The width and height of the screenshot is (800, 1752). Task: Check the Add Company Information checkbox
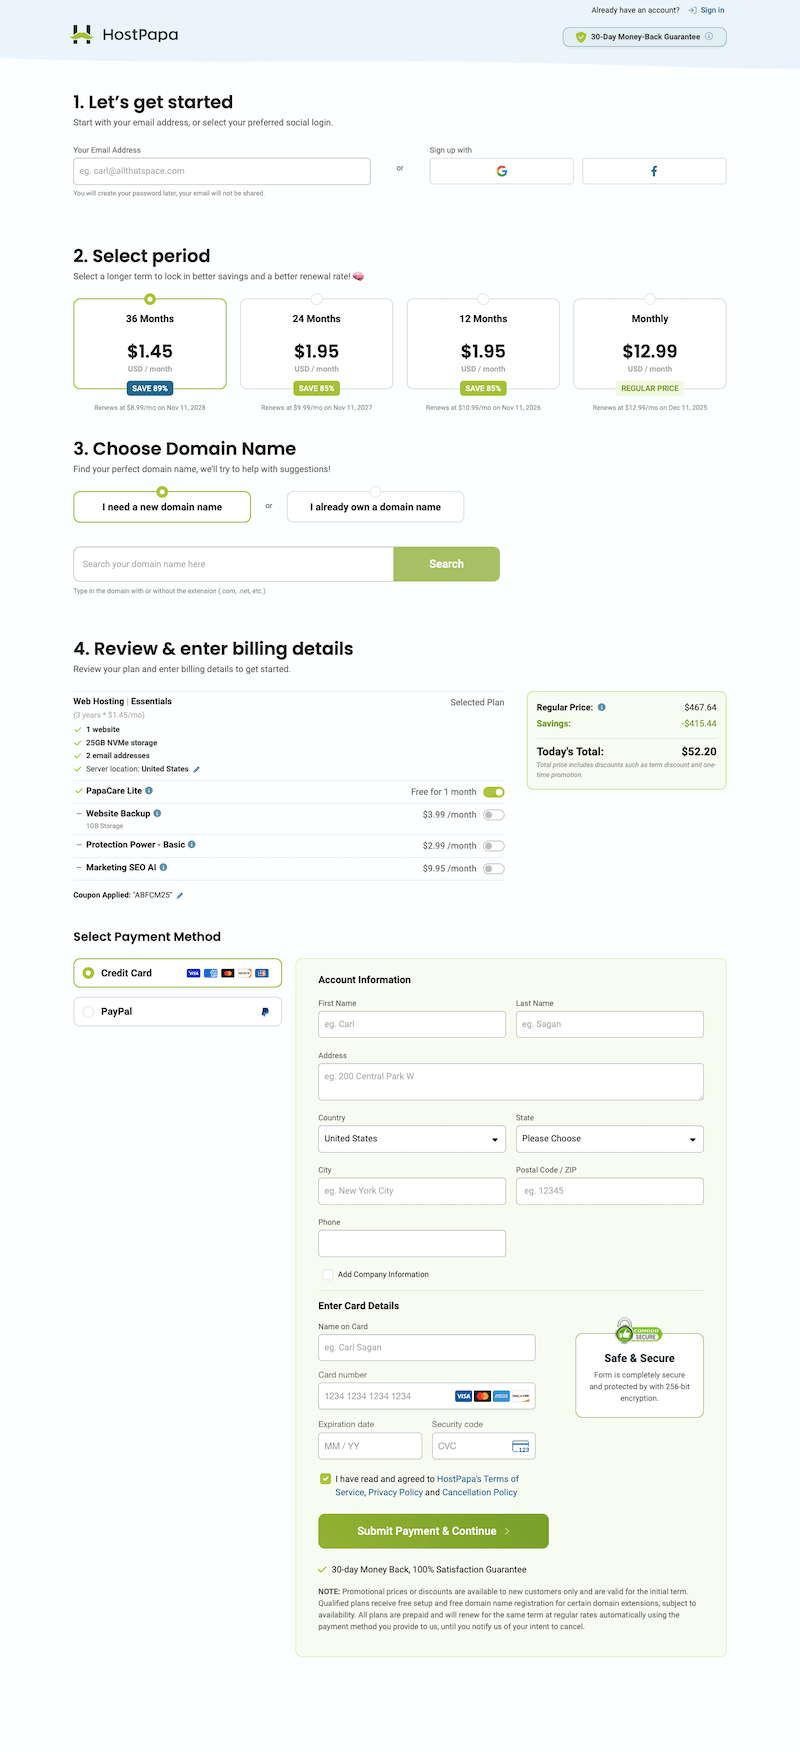coord(327,1275)
